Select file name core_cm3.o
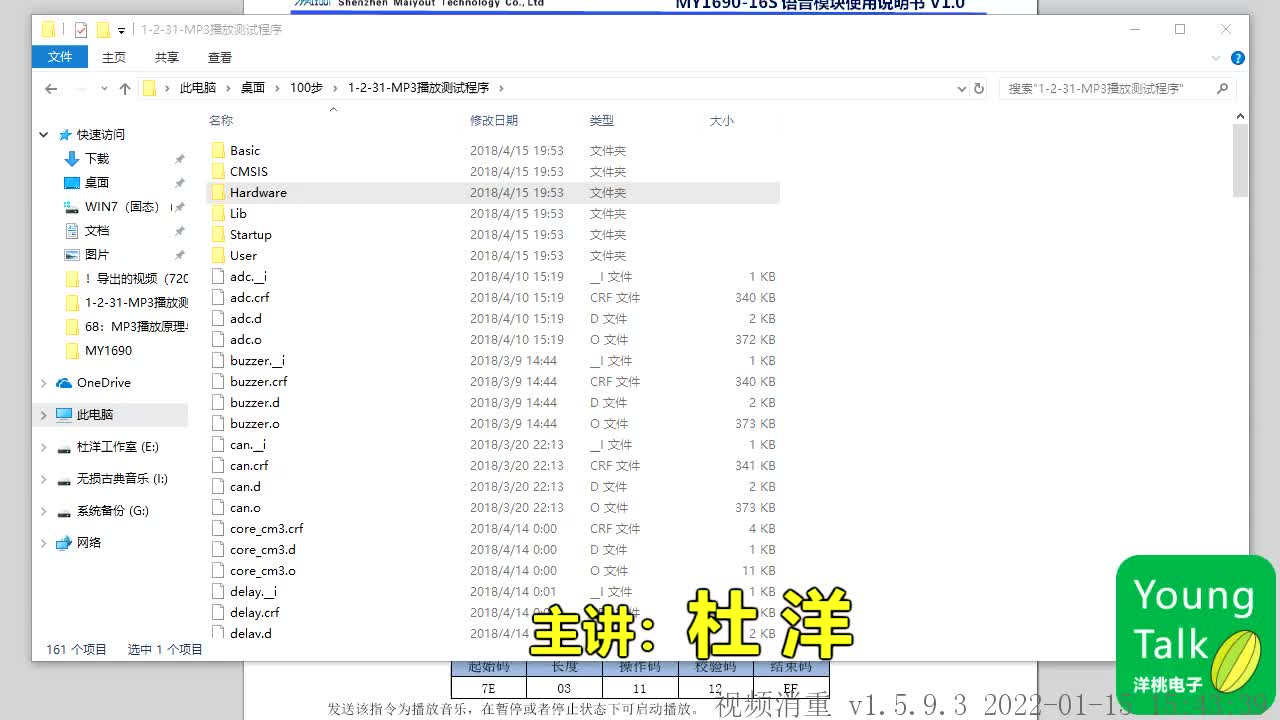This screenshot has height=720, width=1280. (x=263, y=570)
